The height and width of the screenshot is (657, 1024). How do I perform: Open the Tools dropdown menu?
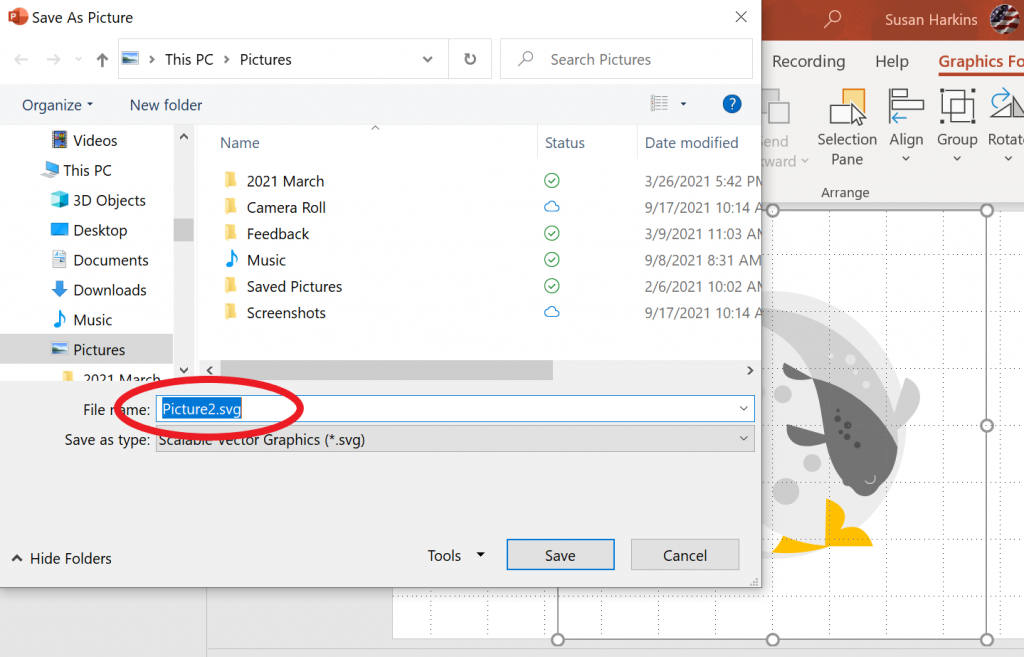click(455, 554)
